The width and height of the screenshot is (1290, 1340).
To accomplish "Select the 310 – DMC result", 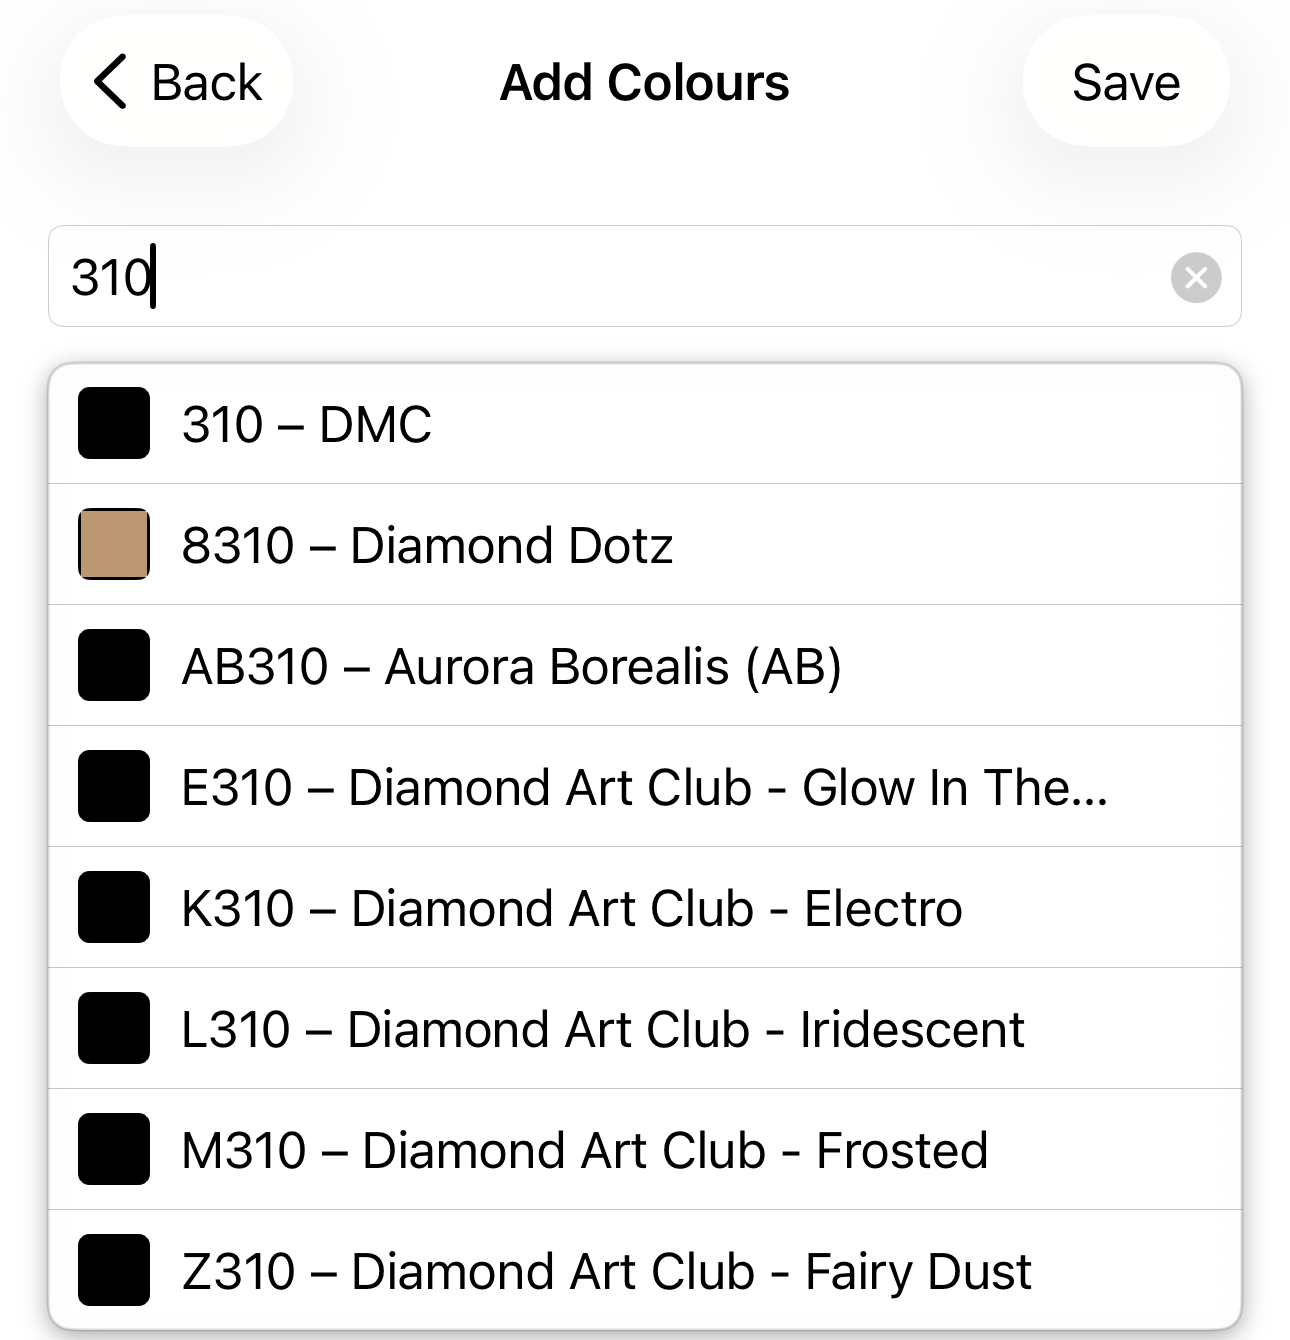I will coord(306,424).
